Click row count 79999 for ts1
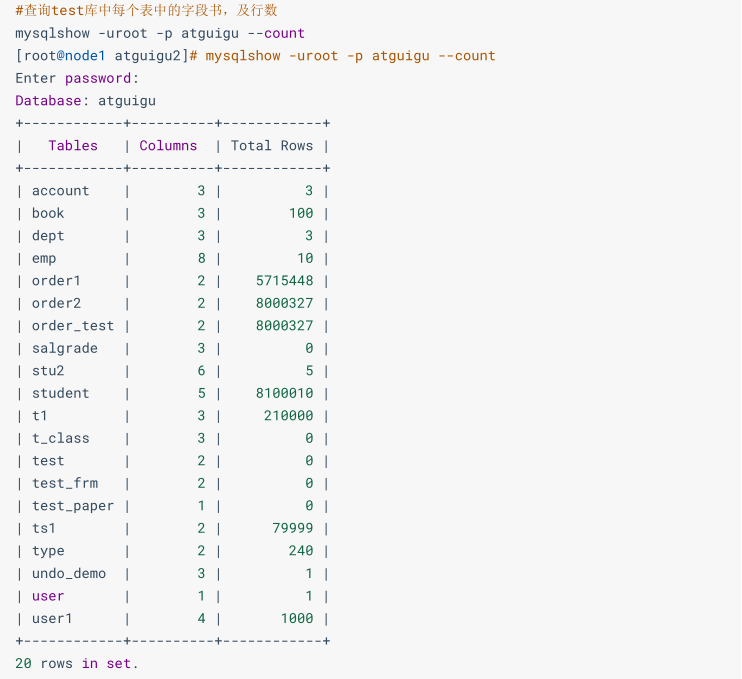742x679 pixels. pos(292,528)
